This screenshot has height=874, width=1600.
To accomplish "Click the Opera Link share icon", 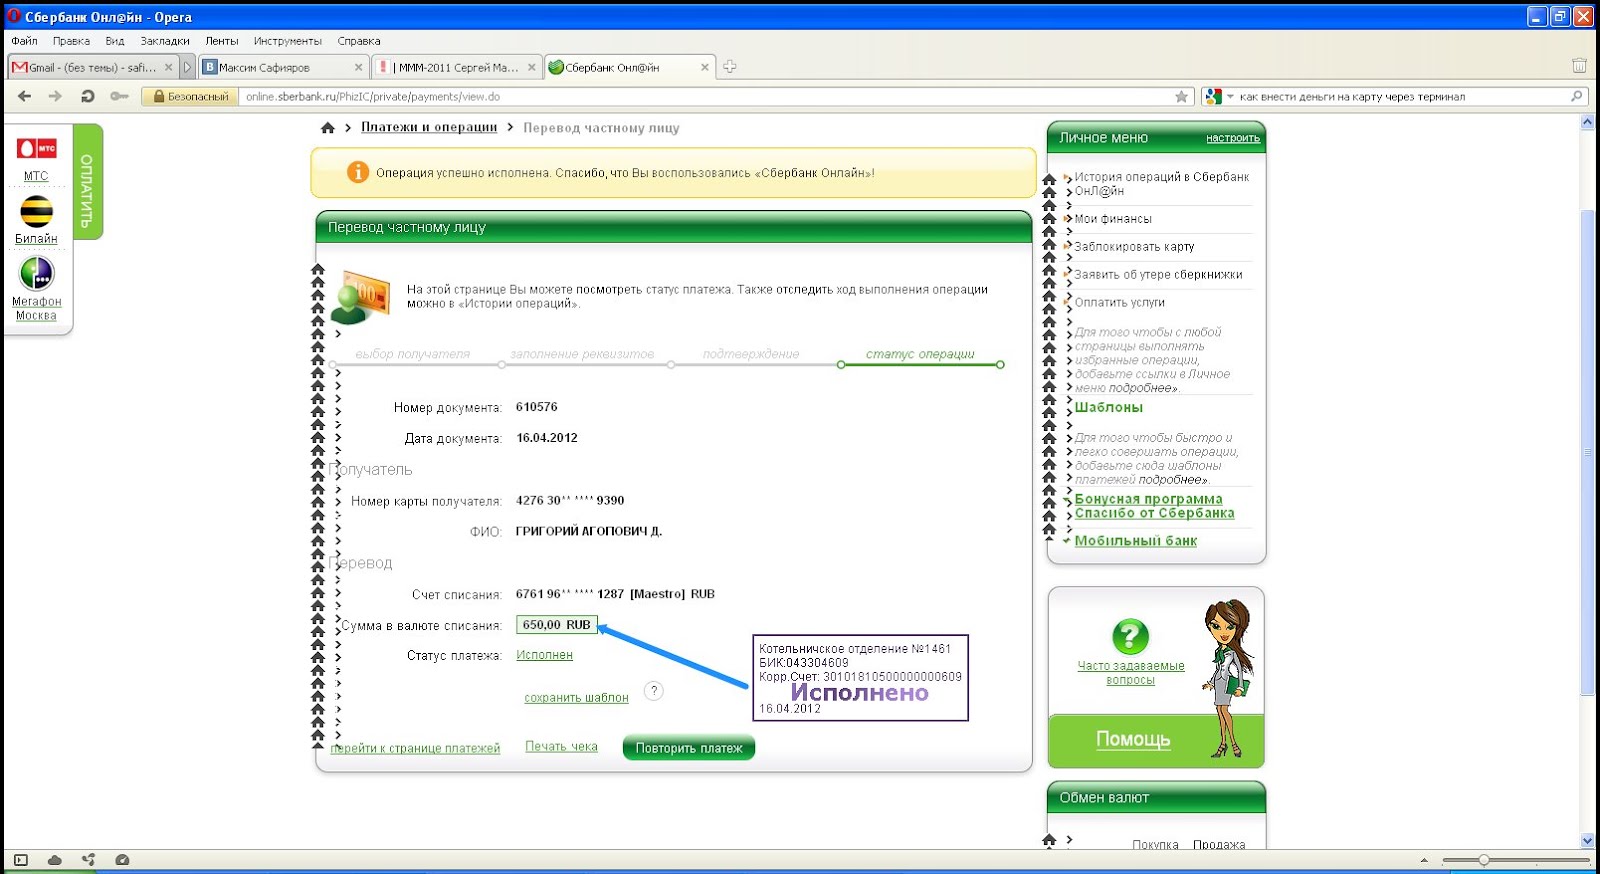I will [x=89, y=860].
